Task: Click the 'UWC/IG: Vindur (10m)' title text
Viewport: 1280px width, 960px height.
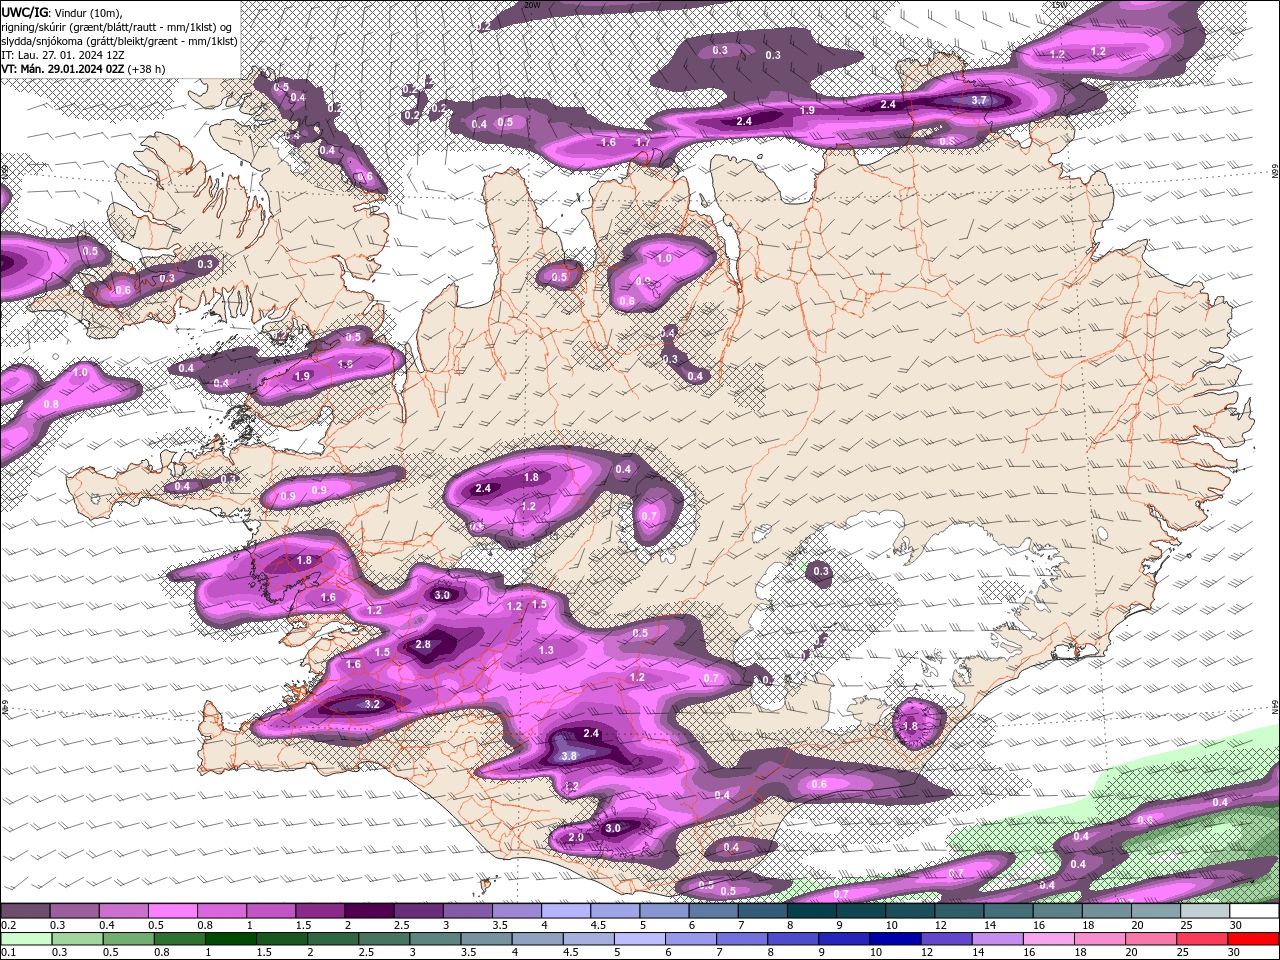Action: click(64, 12)
